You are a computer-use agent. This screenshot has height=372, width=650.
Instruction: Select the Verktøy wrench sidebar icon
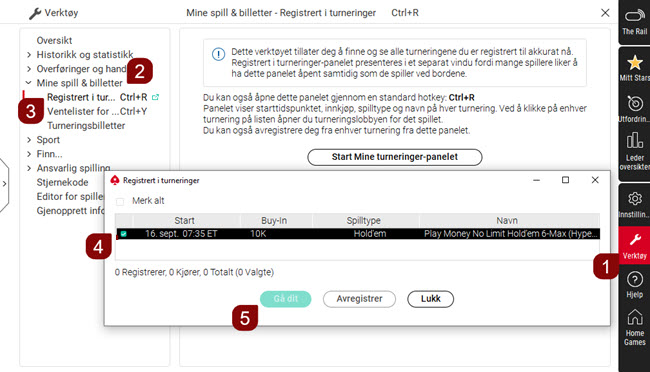point(634,245)
